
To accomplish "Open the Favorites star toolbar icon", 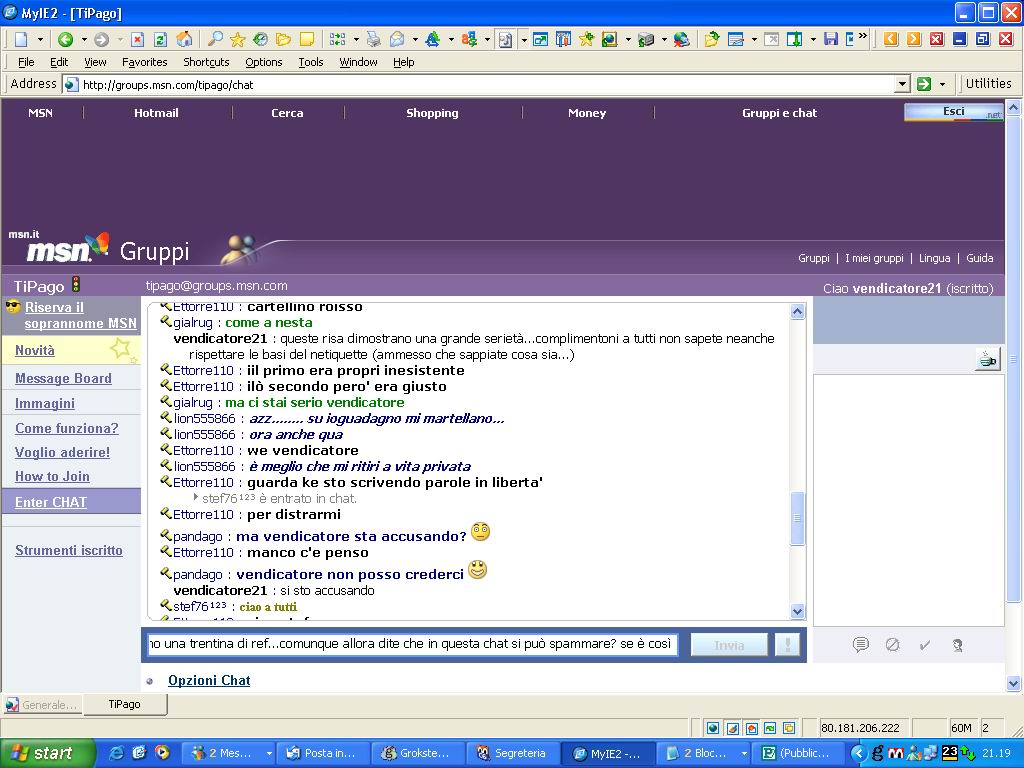I will click(x=238, y=40).
